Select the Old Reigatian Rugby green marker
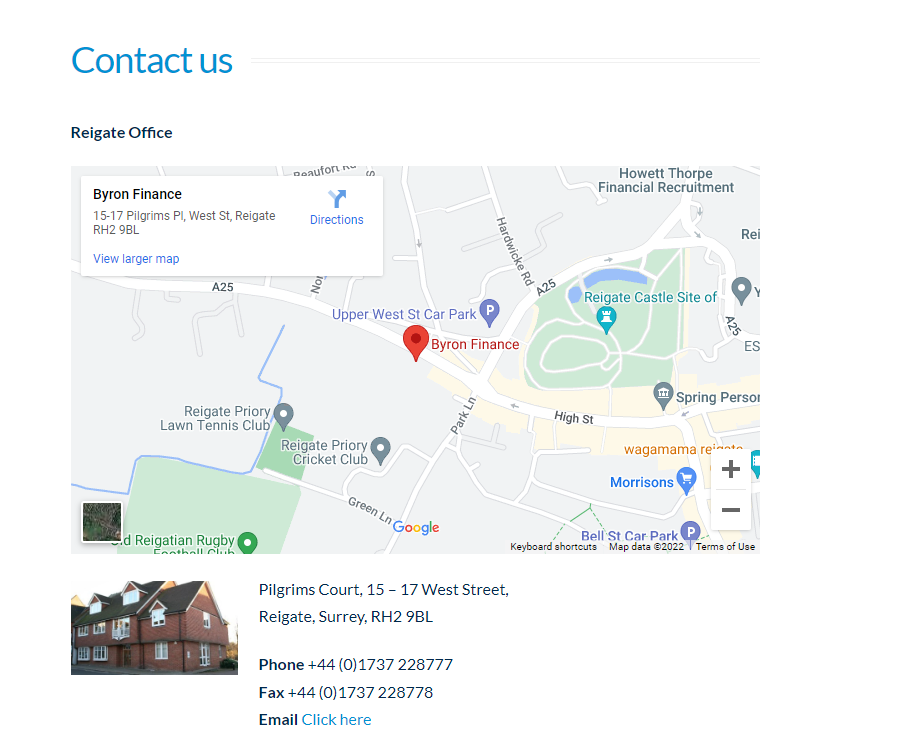Viewport: 907px width, 753px height. 248,542
